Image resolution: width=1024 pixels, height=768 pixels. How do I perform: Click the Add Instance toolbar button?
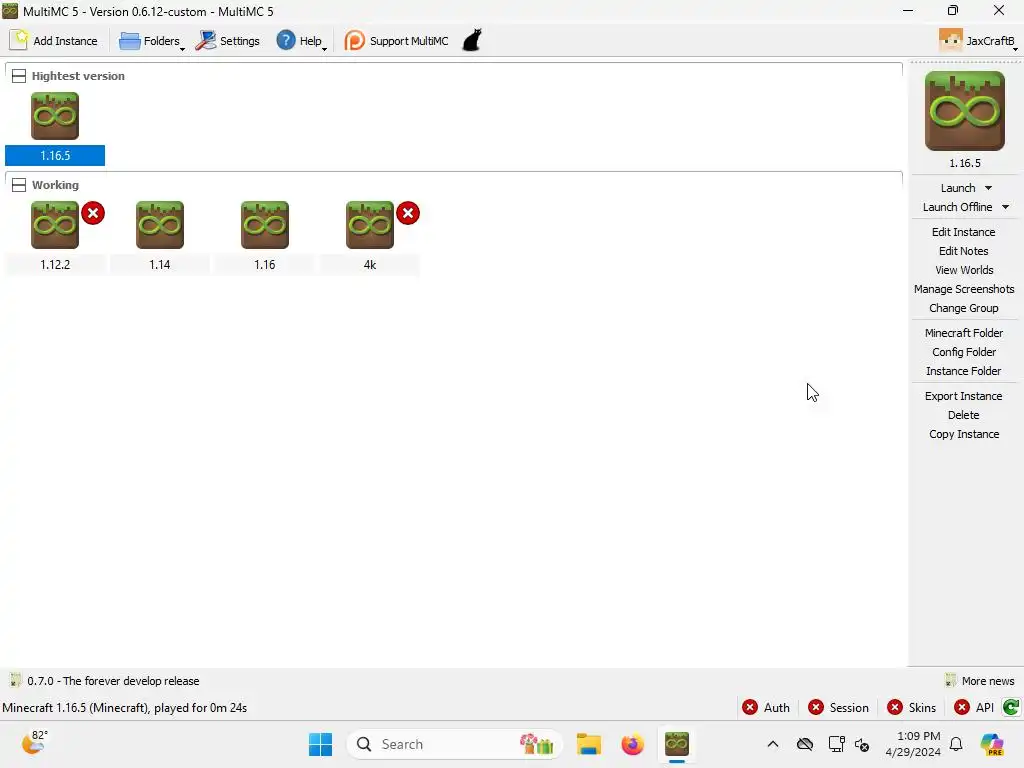pos(54,40)
